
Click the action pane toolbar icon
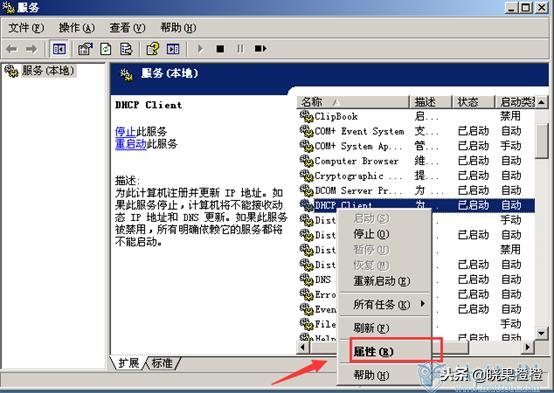(173, 49)
